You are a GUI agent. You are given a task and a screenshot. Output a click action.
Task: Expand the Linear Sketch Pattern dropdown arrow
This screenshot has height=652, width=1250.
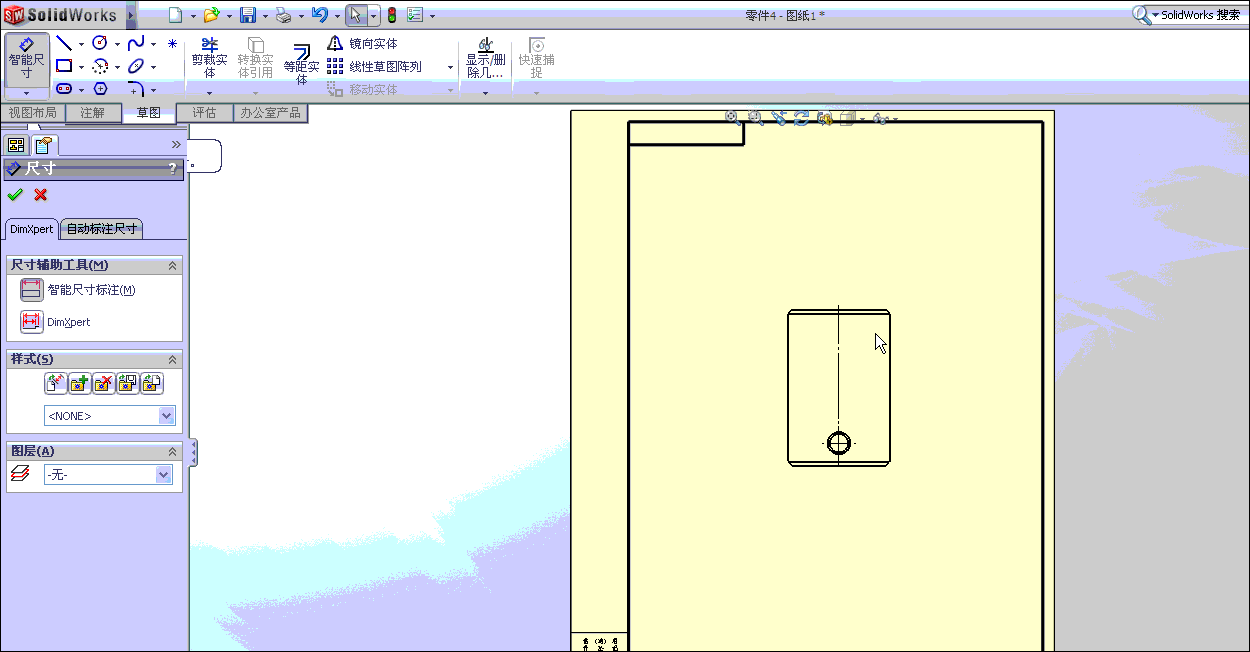[x=450, y=67]
